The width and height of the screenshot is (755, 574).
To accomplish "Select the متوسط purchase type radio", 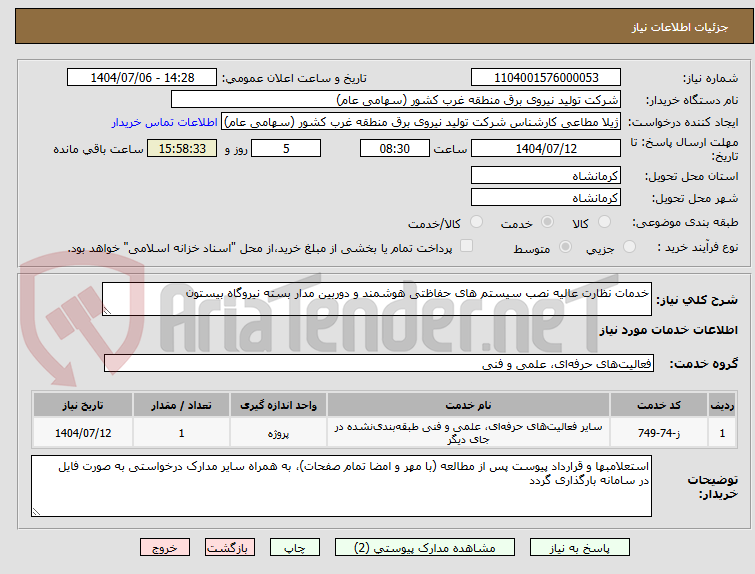I will pyautogui.click(x=565, y=247).
